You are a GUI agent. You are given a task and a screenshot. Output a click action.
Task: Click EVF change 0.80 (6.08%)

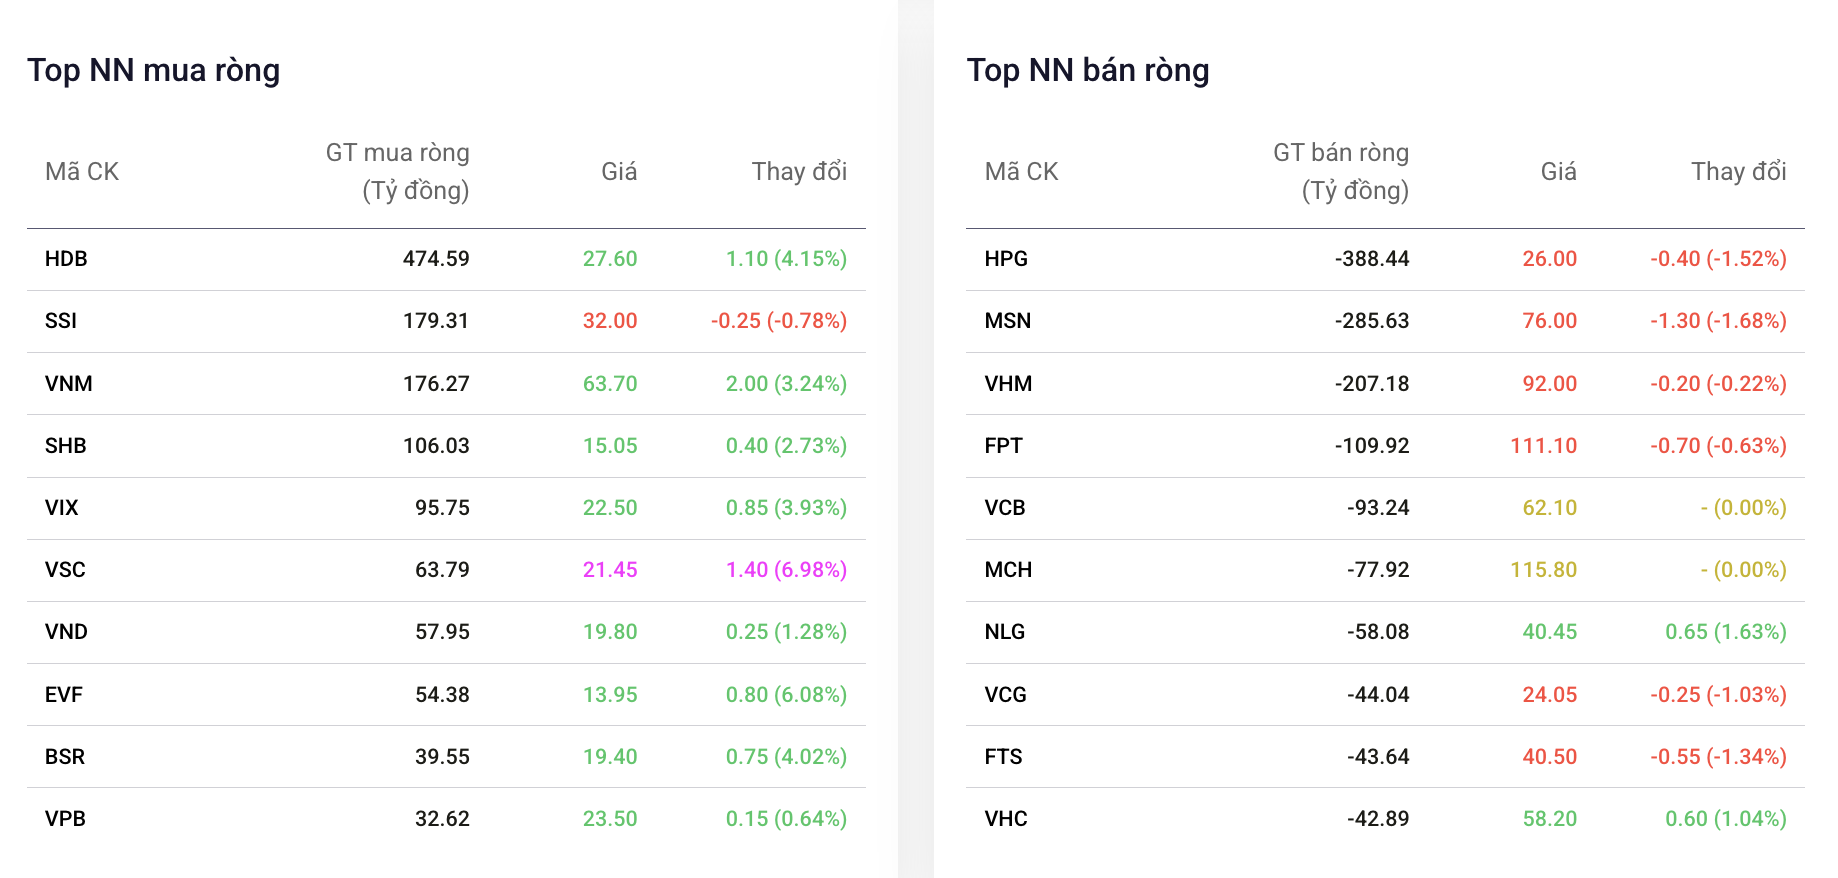786,695
